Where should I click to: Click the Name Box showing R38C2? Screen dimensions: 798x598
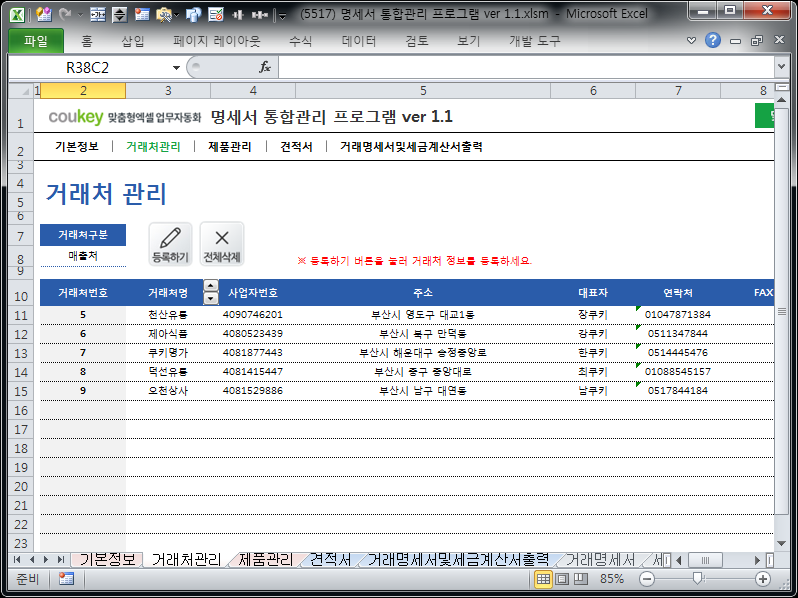(x=88, y=67)
